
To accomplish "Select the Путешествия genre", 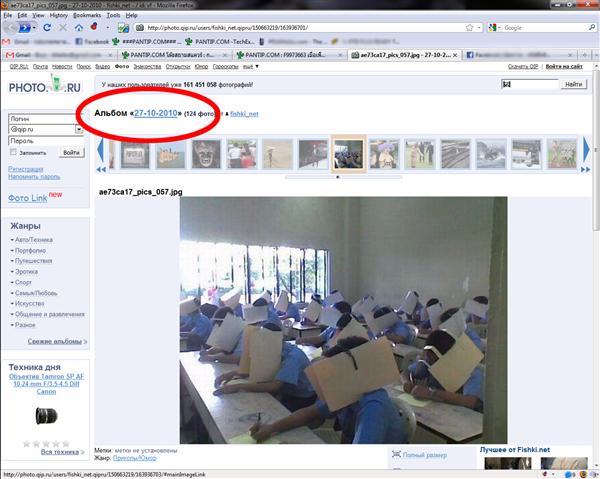I will [33, 261].
